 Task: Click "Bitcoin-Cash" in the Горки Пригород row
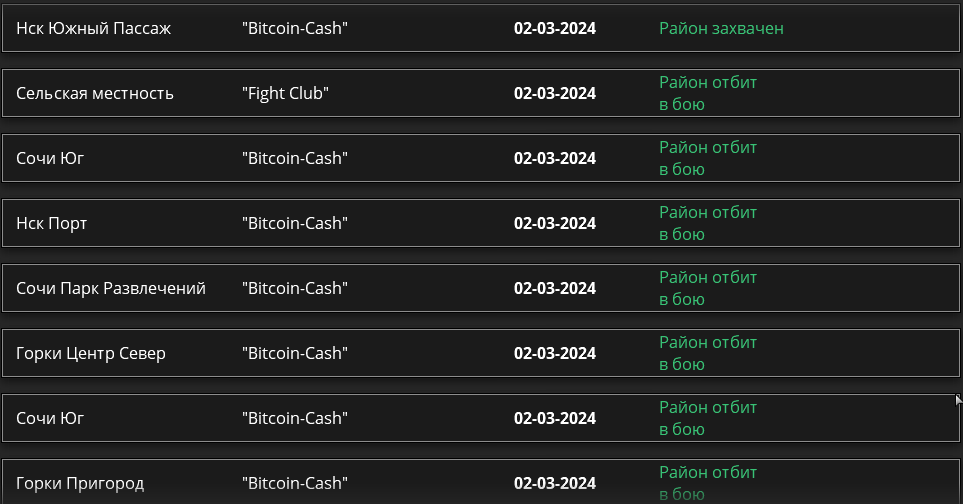click(295, 484)
